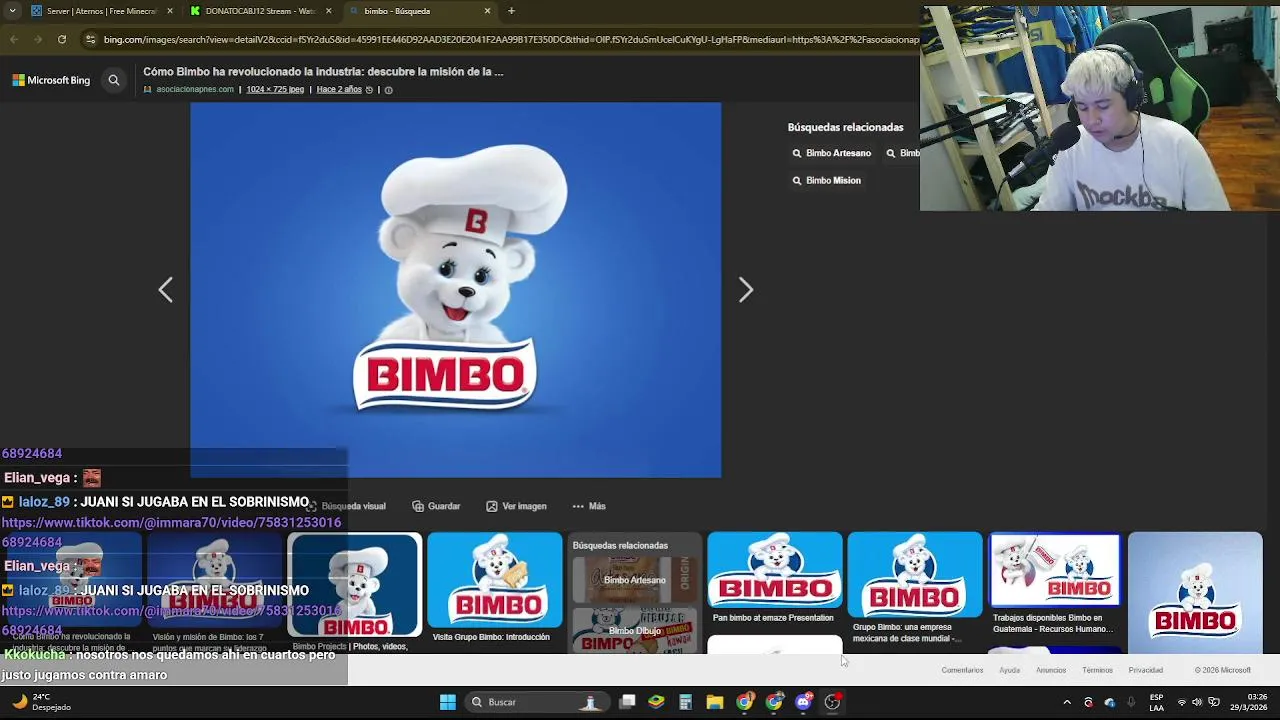This screenshot has width=1280, height=720.
Task: Open File Explorer from the taskbar
Action: 714,702
